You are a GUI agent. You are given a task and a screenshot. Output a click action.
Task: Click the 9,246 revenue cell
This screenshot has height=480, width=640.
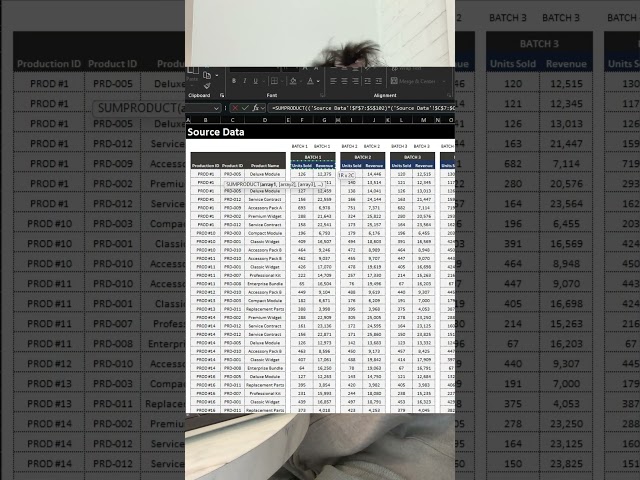pyautogui.click(x=324, y=250)
